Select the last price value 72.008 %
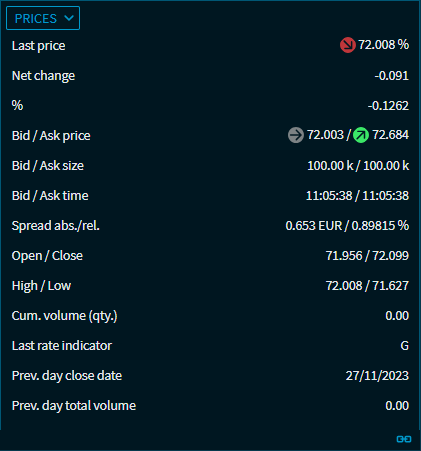This screenshot has width=421, height=451. 383,45
